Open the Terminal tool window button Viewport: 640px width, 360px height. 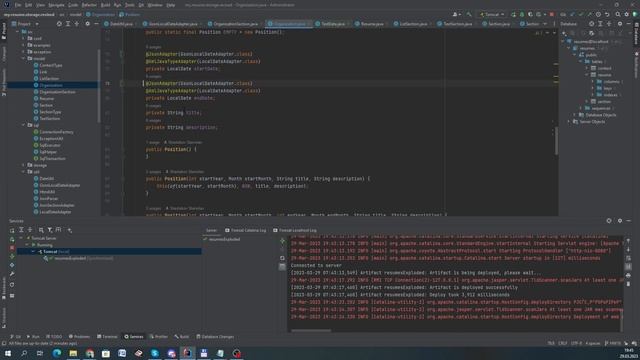click(x=107, y=337)
